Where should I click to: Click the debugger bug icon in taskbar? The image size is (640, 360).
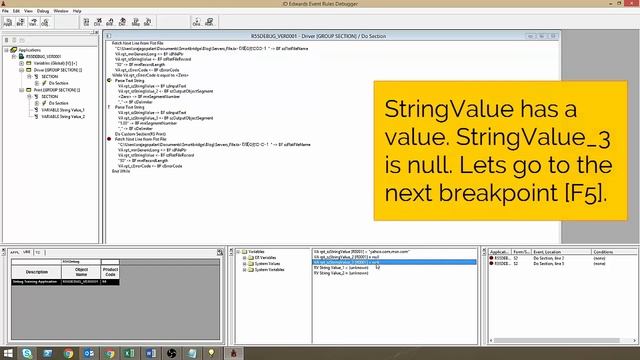(233, 353)
